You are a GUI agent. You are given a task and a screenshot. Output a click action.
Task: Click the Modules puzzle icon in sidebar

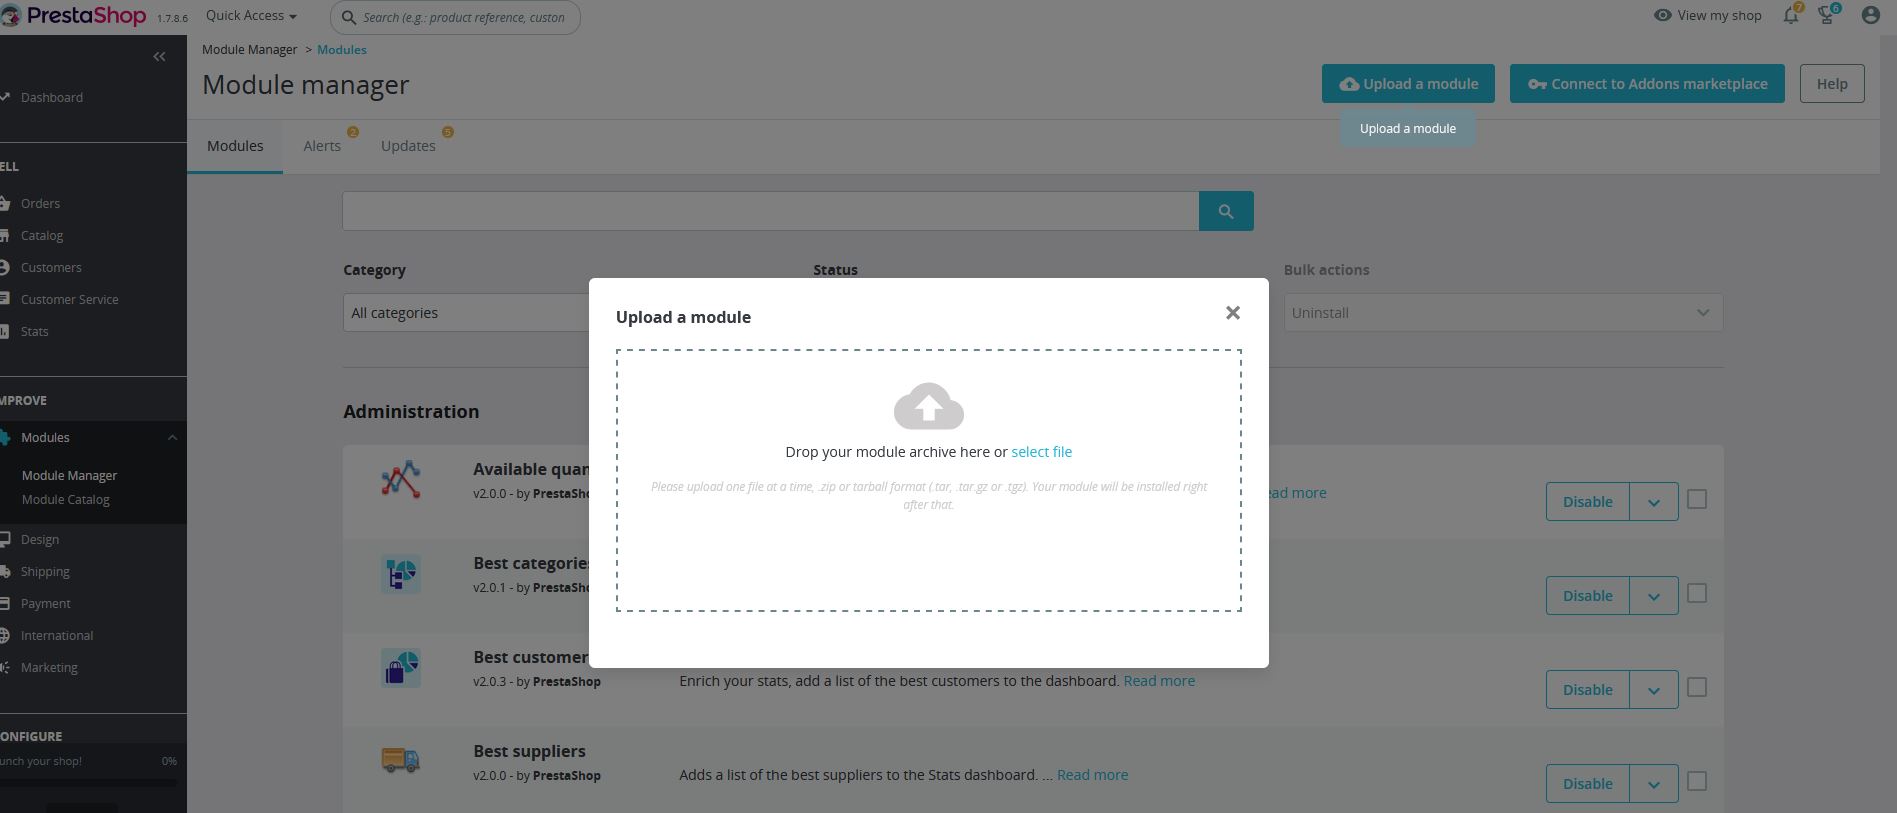tap(5, 437)
